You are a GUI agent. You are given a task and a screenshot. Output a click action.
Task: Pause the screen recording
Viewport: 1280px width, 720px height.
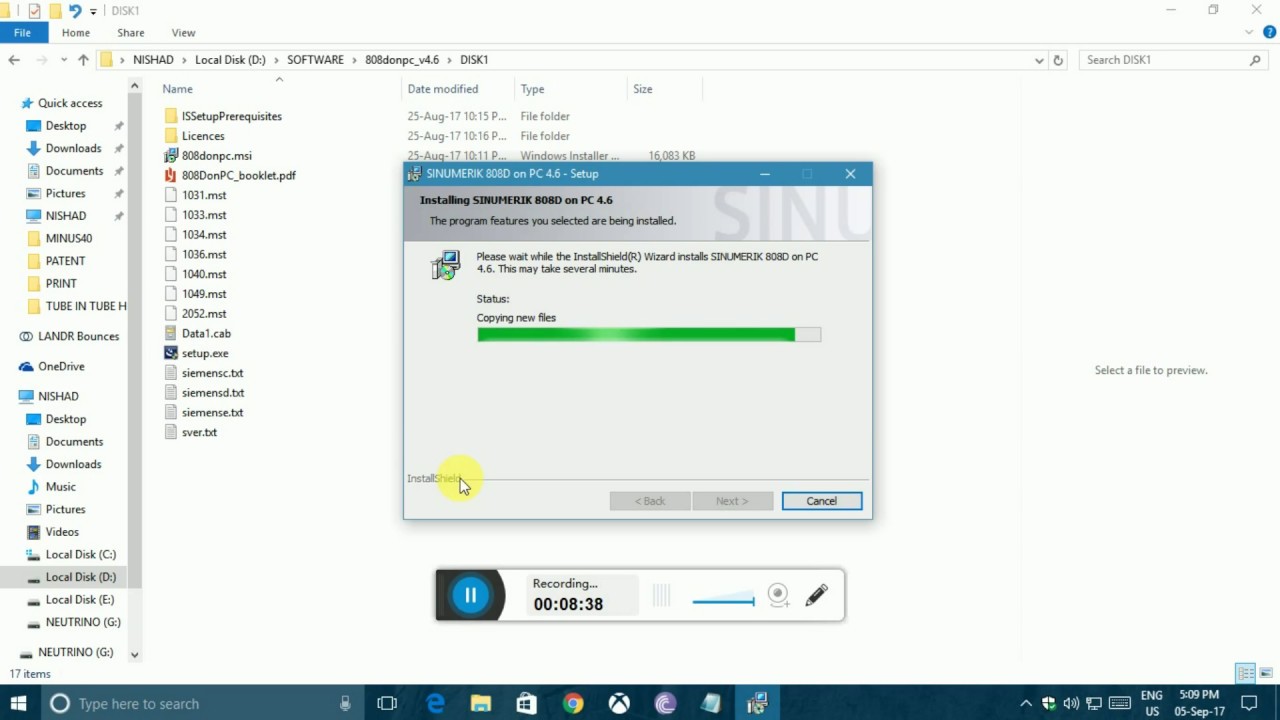click(470, 595)
